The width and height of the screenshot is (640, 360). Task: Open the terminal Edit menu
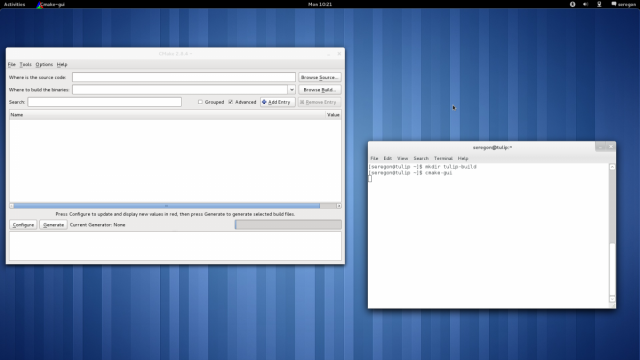[387, 158]
